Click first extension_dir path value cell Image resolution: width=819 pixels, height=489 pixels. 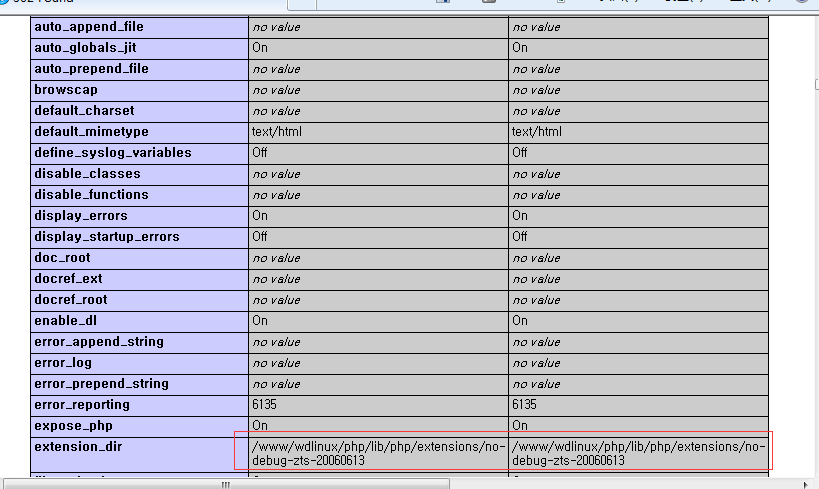click(378, 453)
